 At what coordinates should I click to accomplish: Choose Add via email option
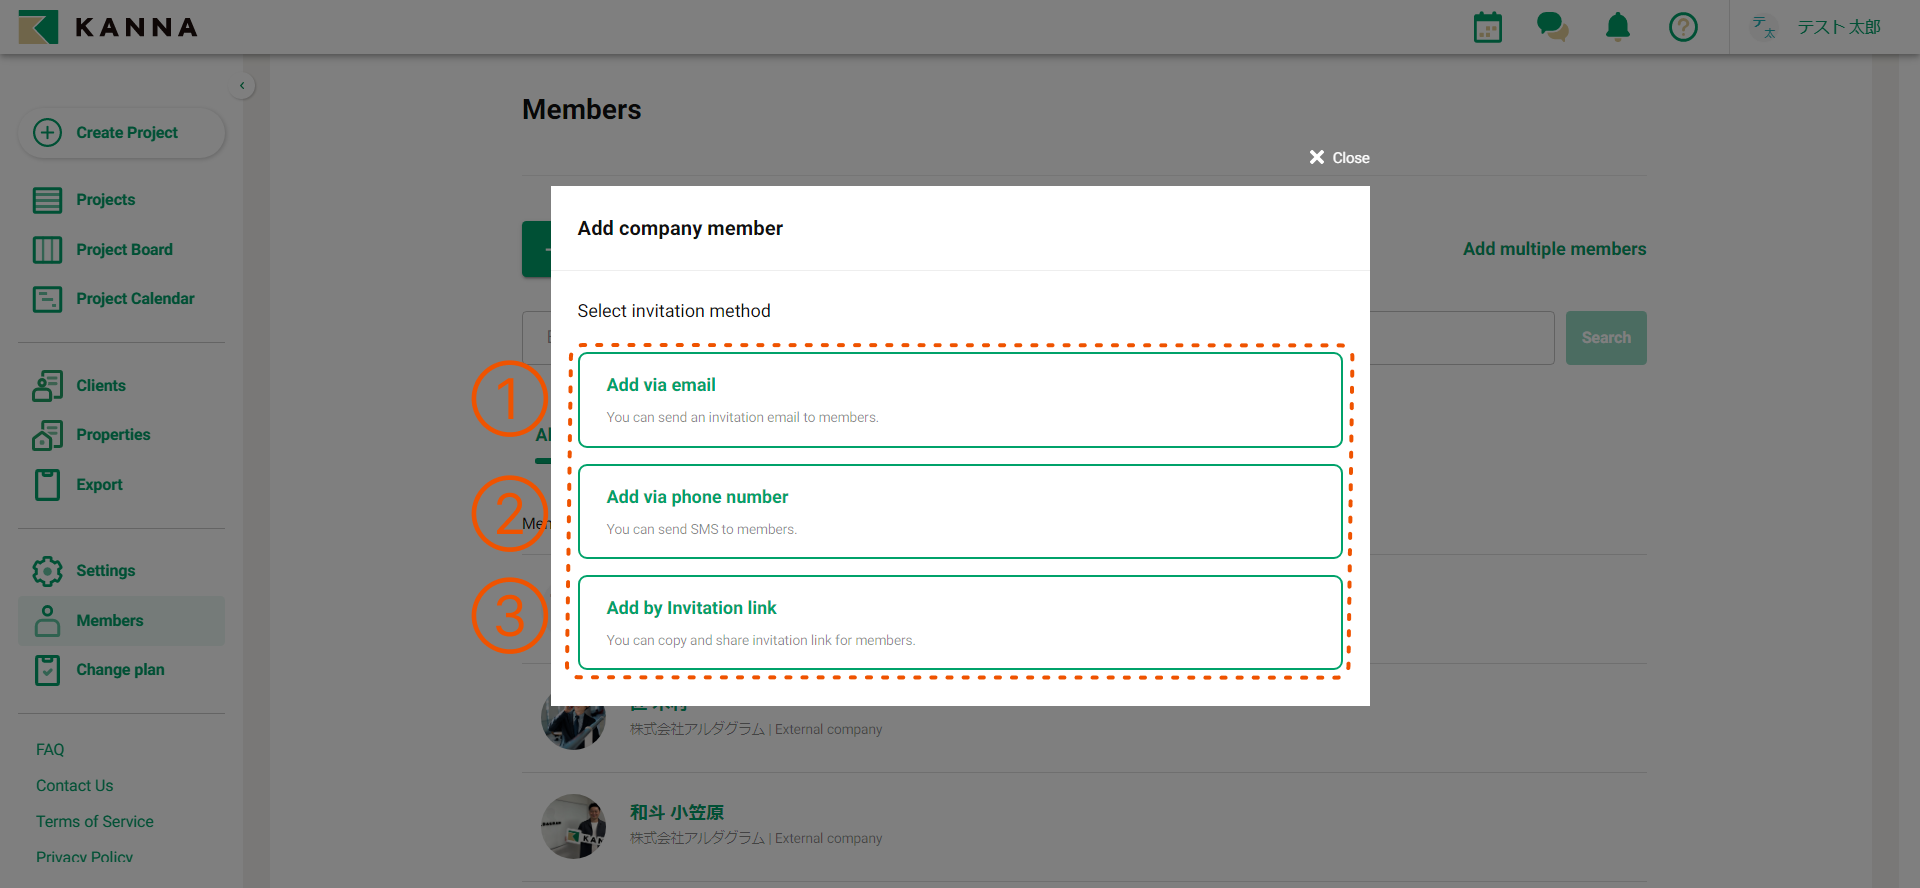pyautogui.click(x=960, y=400)
